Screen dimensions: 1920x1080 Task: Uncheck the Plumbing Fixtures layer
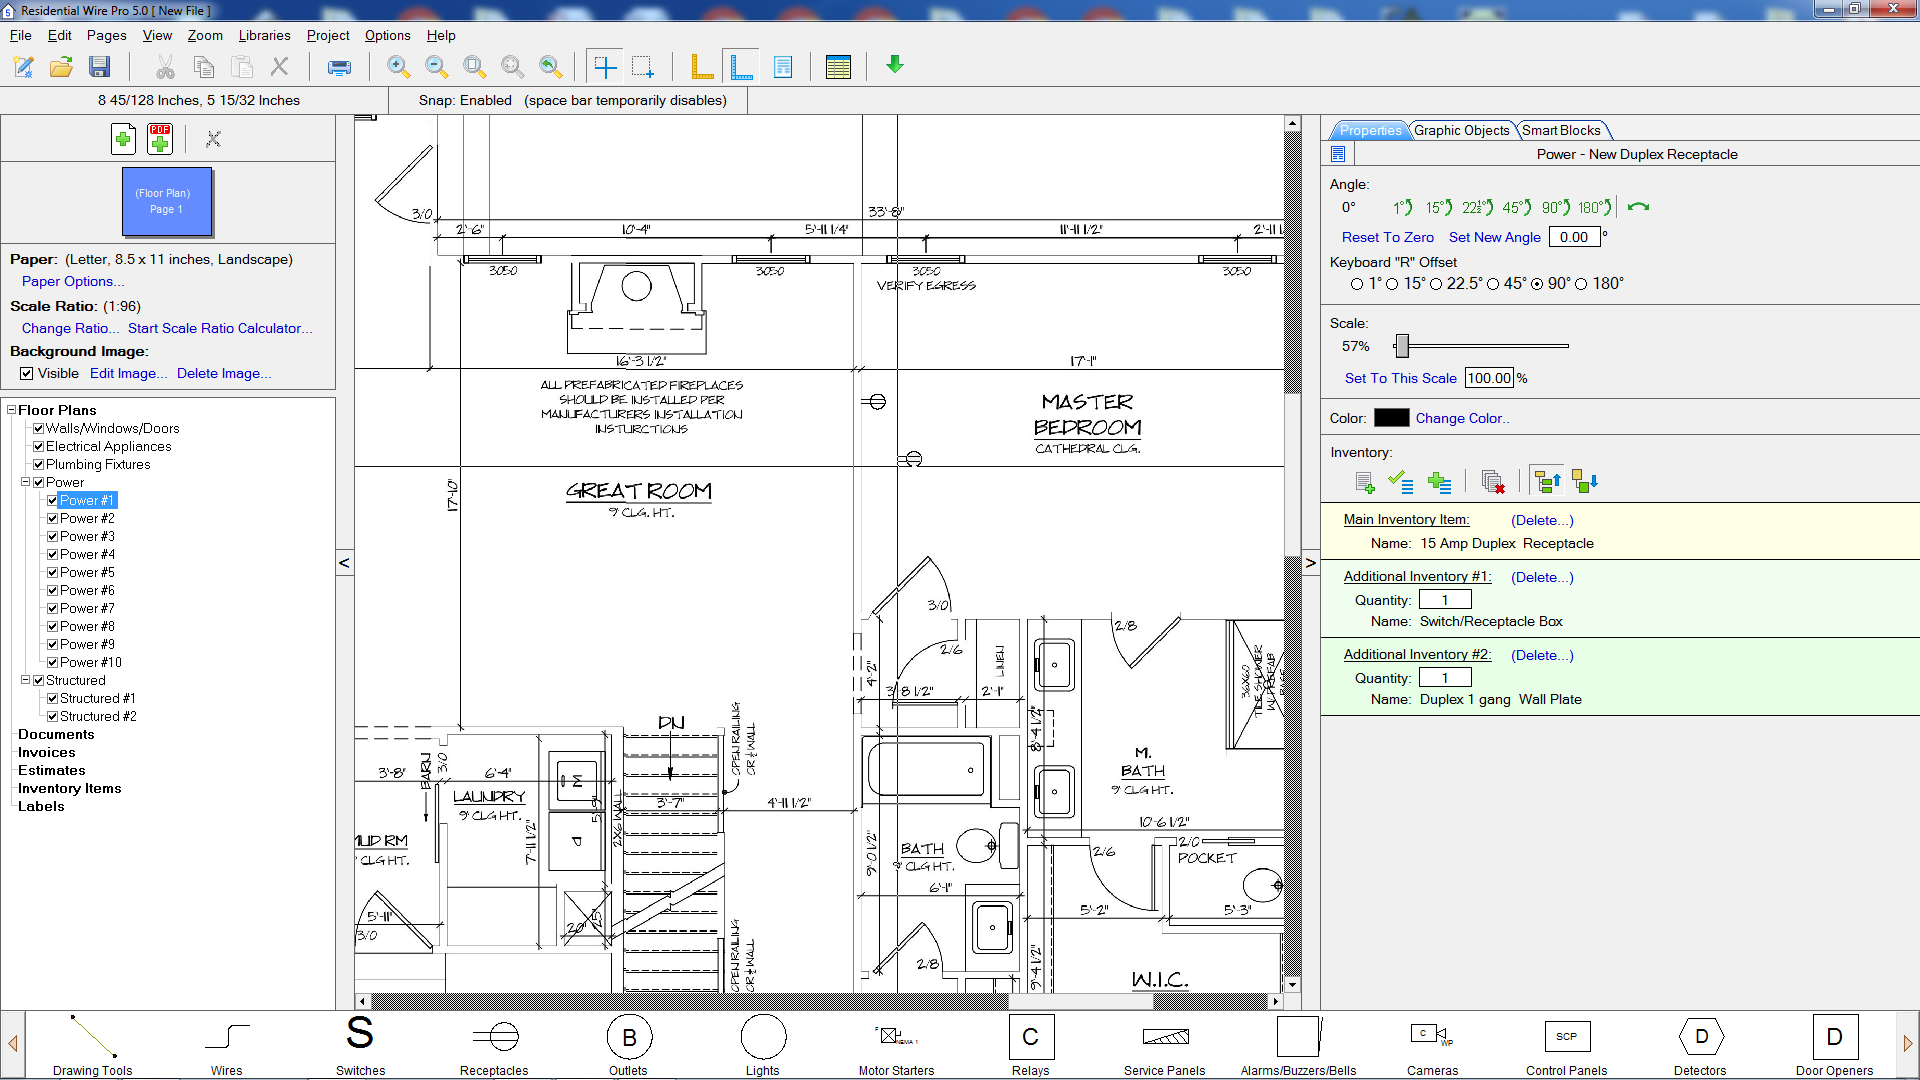[x=39, y=465]
